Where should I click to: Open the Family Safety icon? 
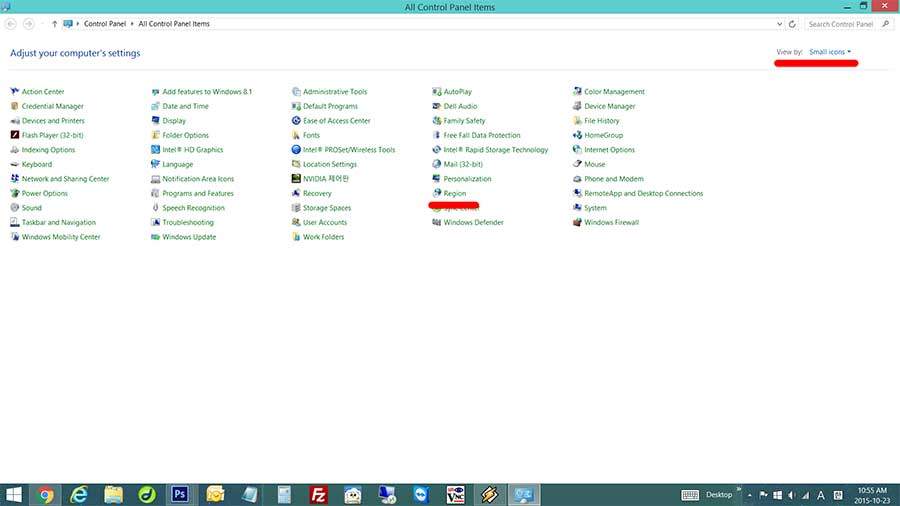pos(436,120)
